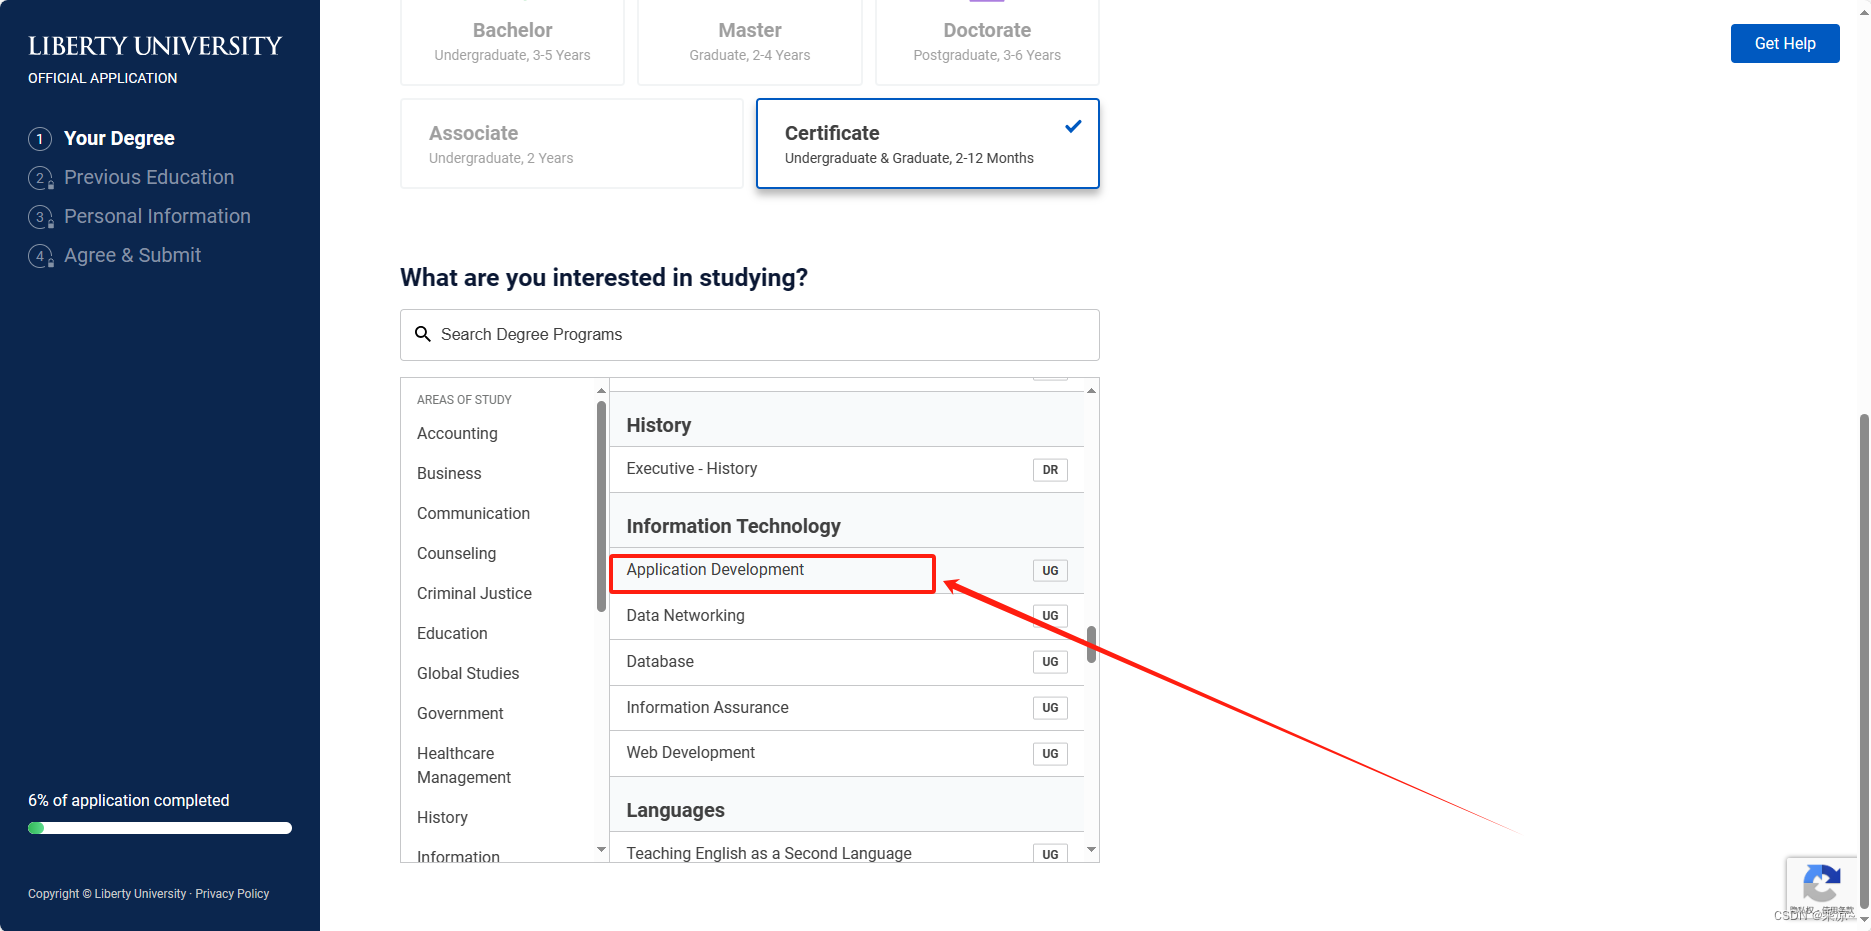Open Get Help button
This screenshot has width=1871, height=931.
[1785, 43]
